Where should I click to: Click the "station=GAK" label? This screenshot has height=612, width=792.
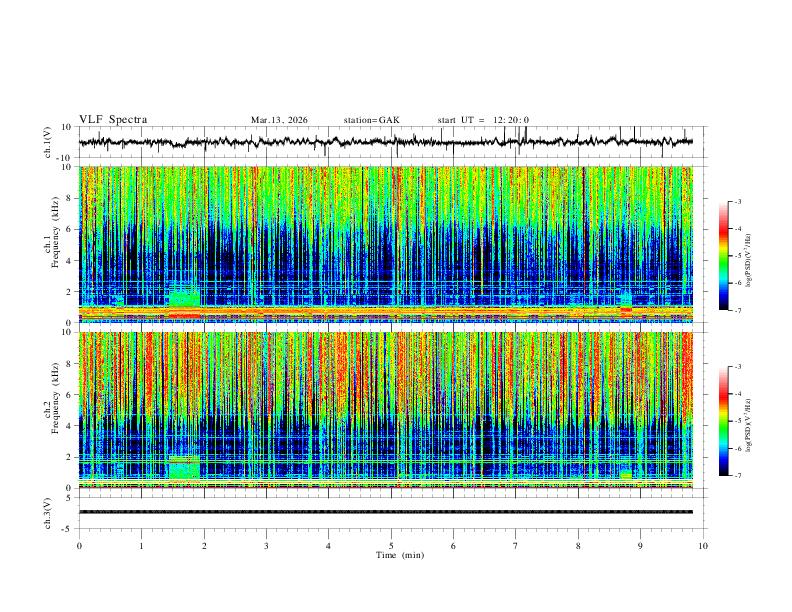point(371,120)
